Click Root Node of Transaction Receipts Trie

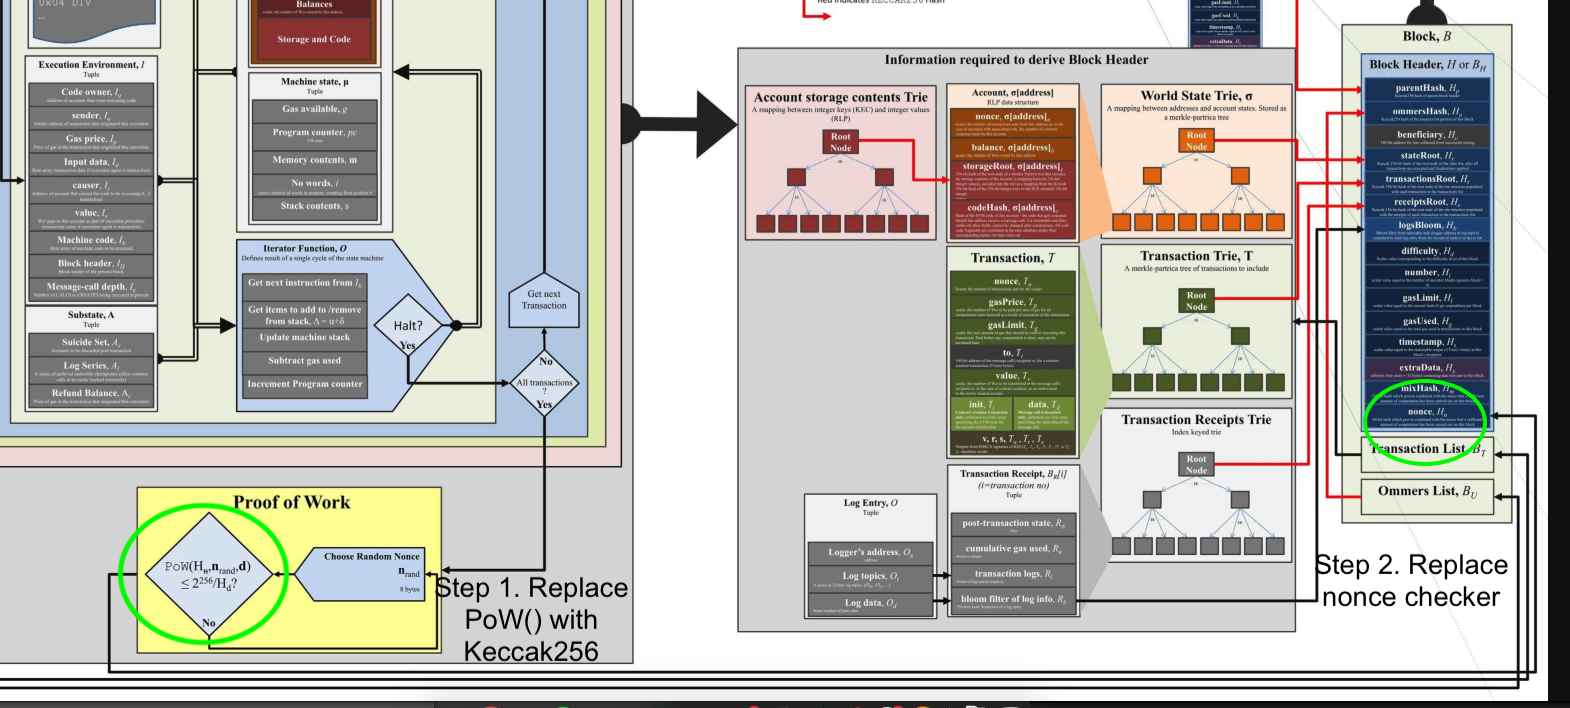(1196, 465)
